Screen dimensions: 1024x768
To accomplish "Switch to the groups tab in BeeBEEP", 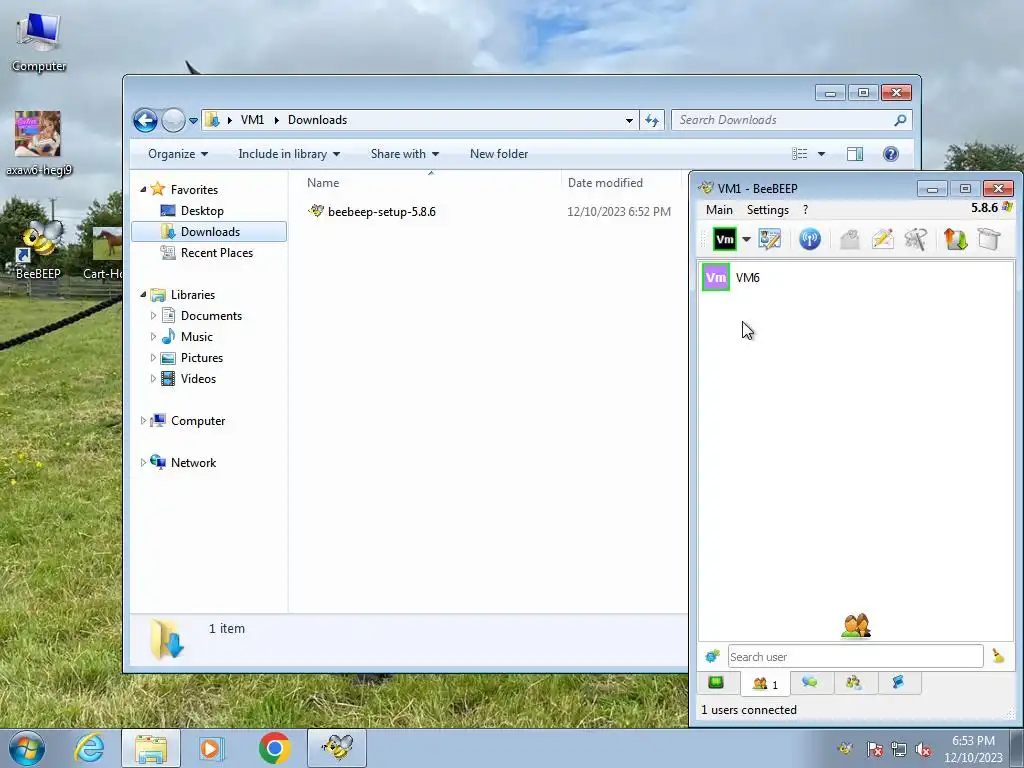I will (x=854, y=682).
